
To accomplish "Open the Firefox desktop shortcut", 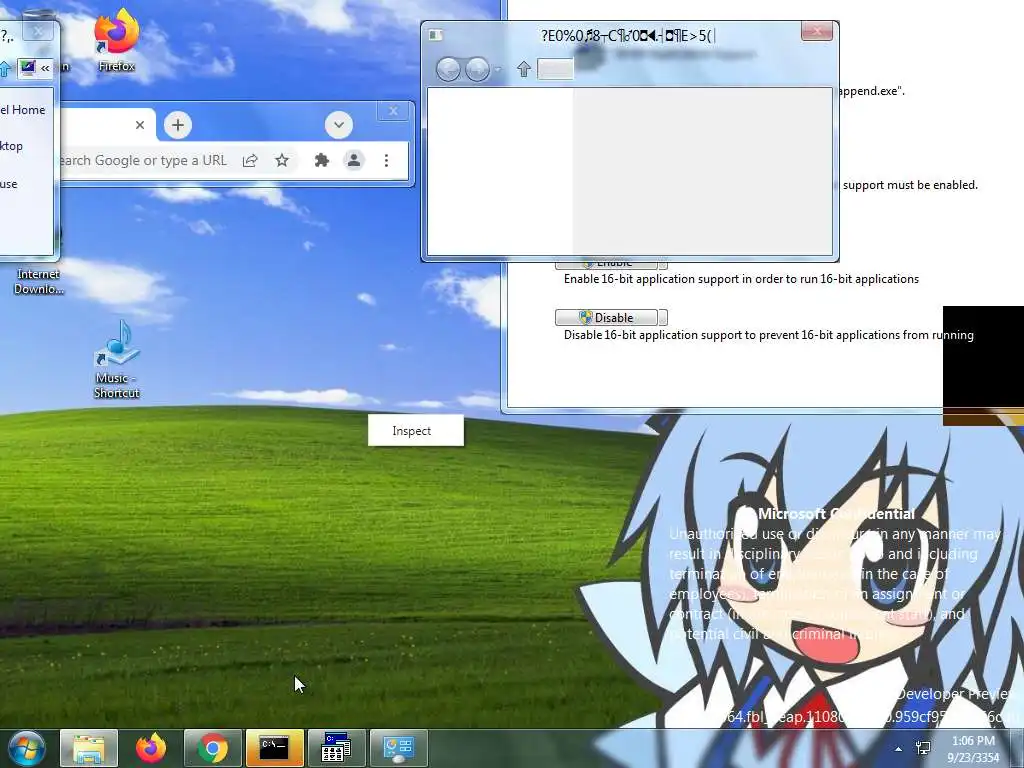I will pyautogui.click(x=116, y=39).
